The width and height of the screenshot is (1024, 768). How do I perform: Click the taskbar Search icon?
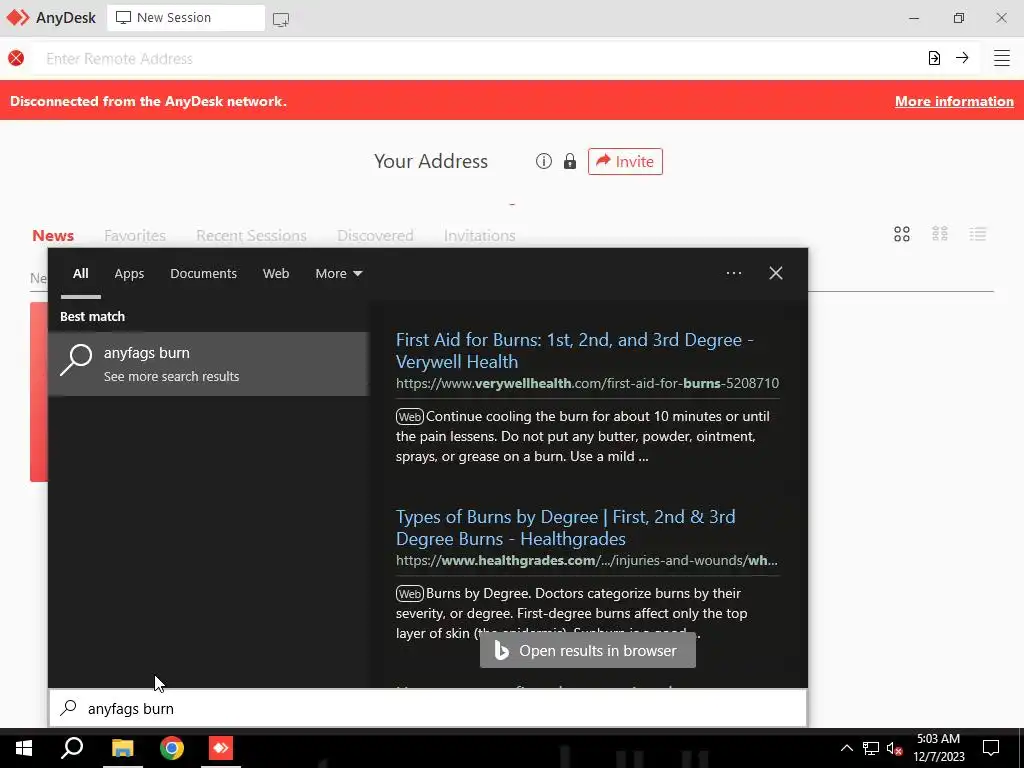[72, 748]
